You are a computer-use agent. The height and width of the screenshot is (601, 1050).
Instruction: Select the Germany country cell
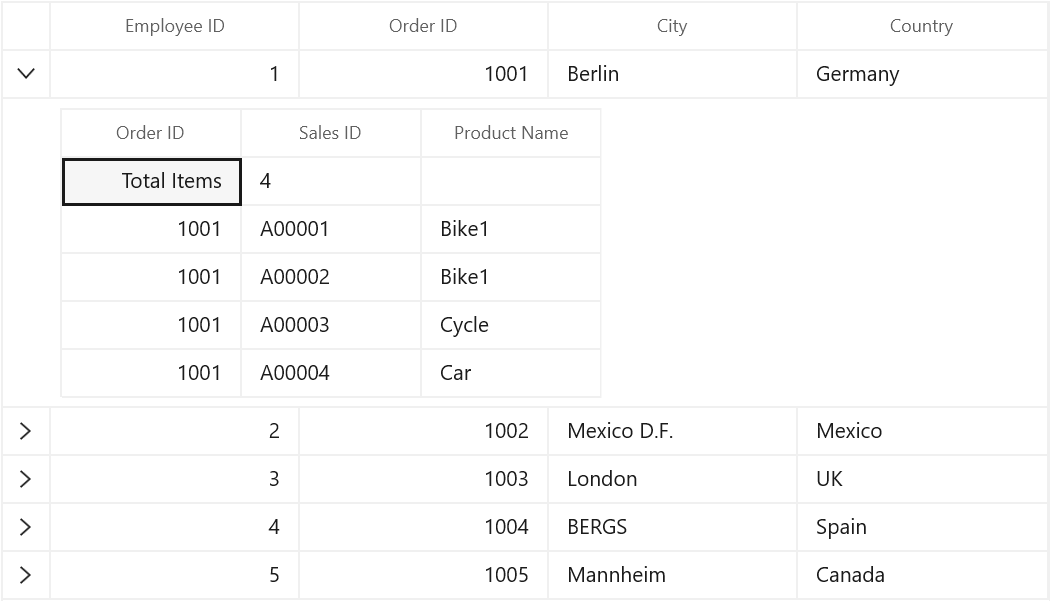pos(922,74)
